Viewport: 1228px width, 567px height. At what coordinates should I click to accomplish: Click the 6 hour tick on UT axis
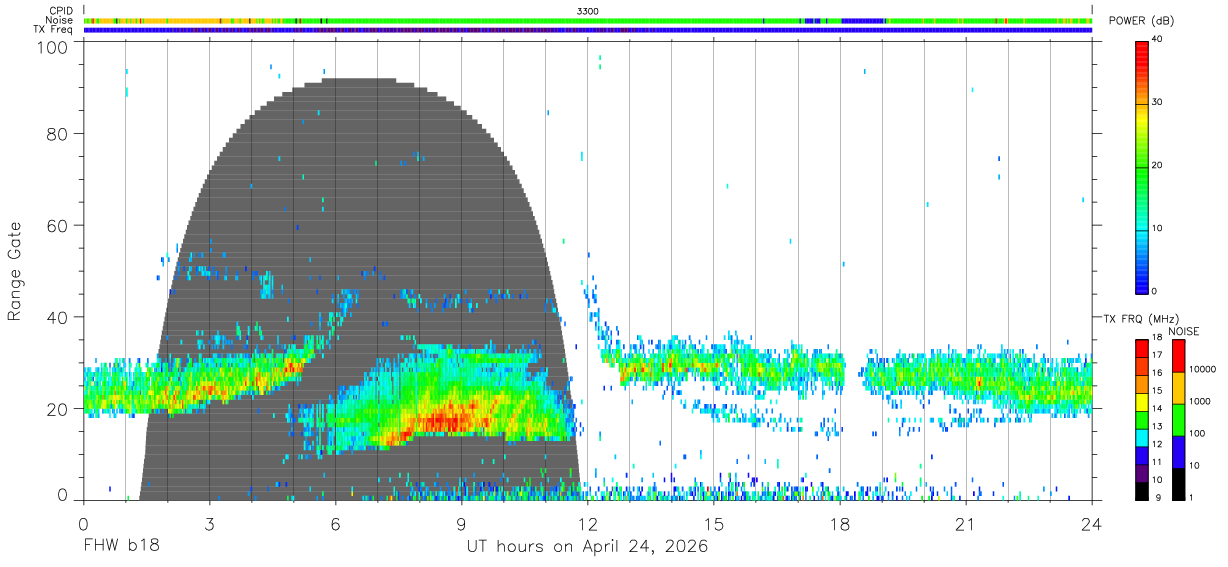pos(335,524)
